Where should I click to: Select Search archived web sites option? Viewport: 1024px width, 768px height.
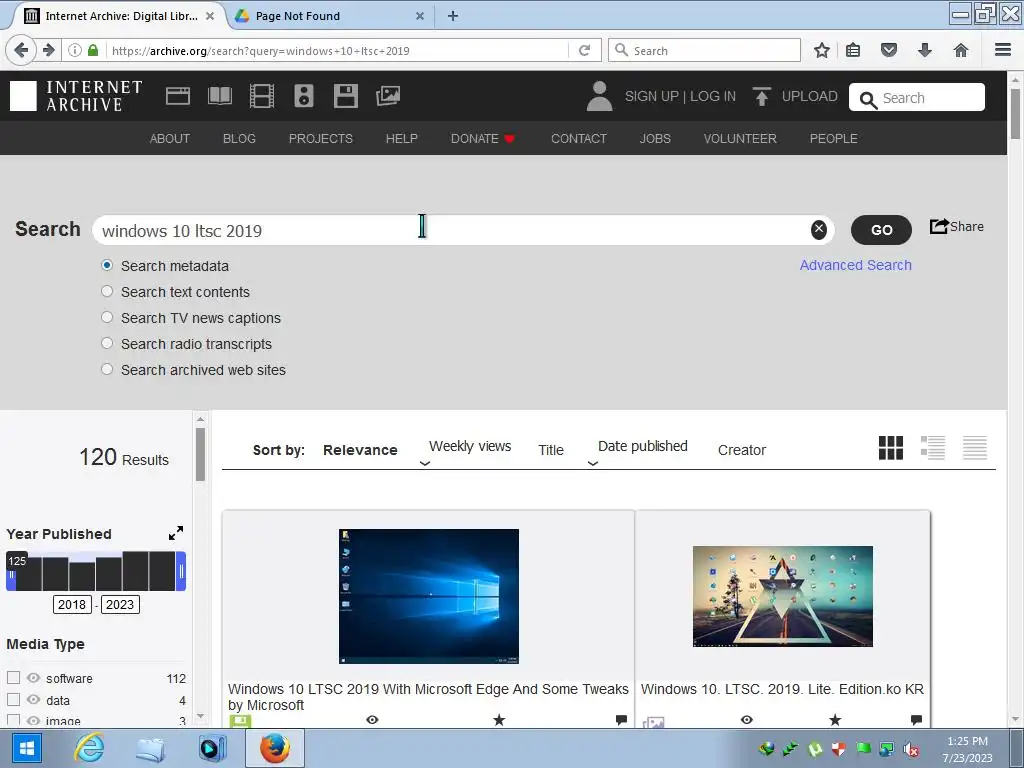click(107, 370)
